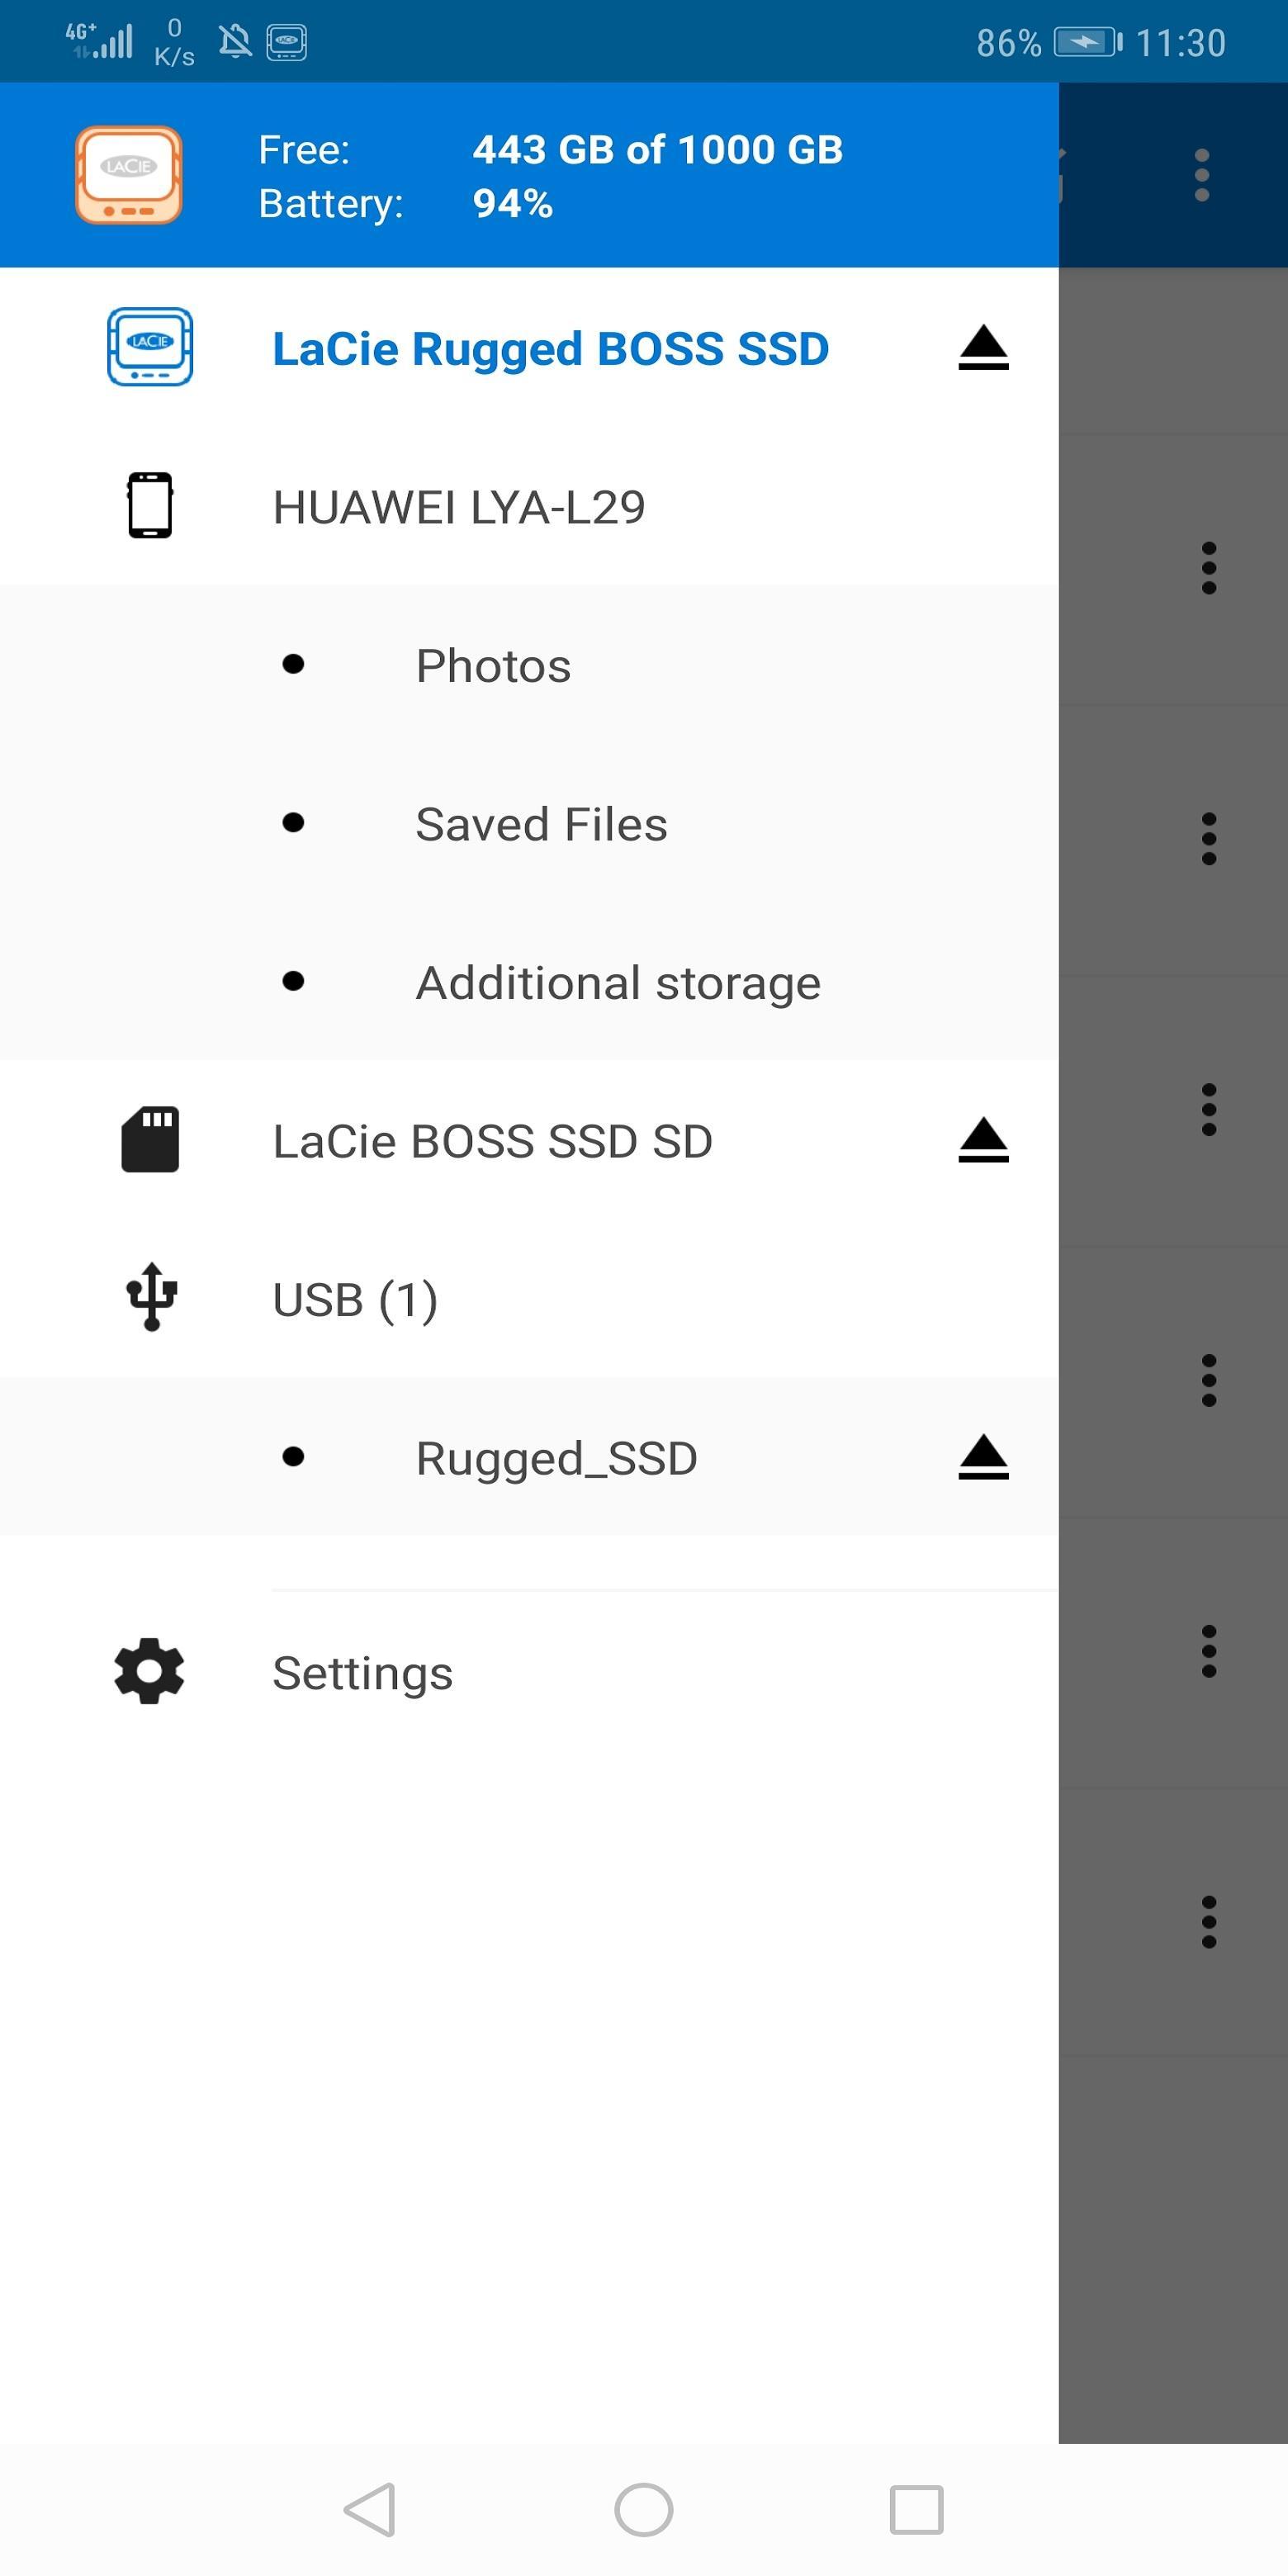Open Settings via the gear icon
The height and width of the screenshot is (2576, 1288).
tap(149, 1671)
